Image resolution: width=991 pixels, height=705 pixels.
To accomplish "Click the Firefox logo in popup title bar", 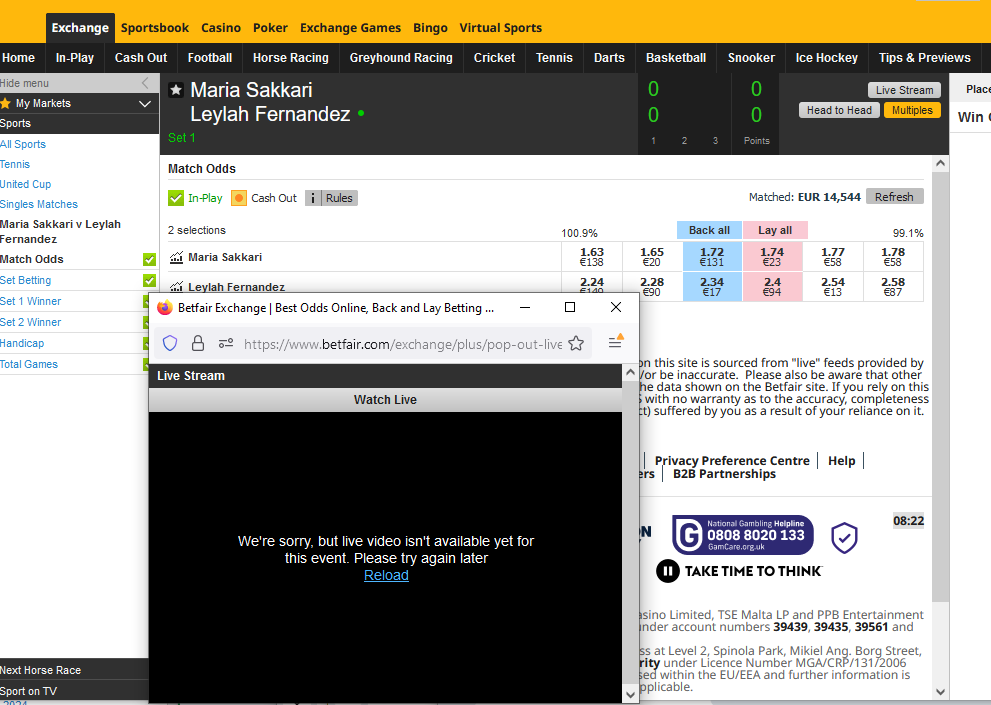I will coord(165,307).
